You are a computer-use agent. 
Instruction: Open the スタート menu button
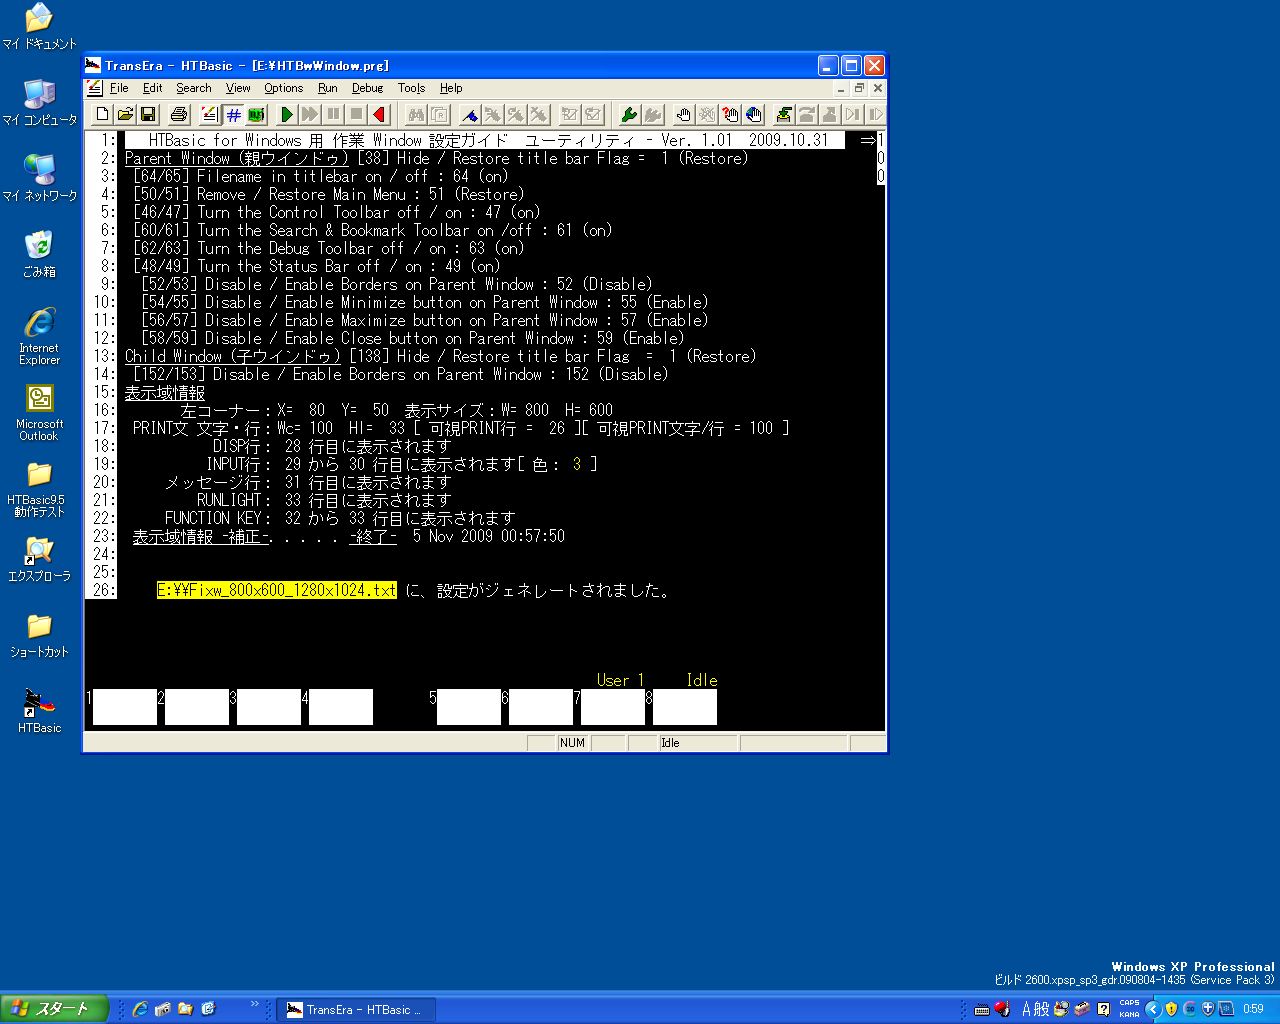click(54, 1009)
